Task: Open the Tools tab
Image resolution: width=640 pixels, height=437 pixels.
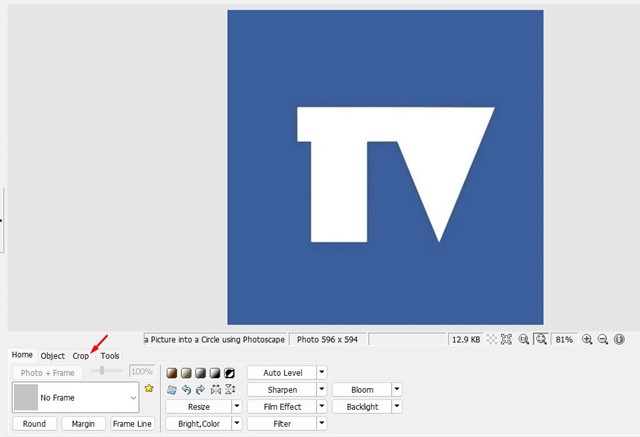Action: 110,356
